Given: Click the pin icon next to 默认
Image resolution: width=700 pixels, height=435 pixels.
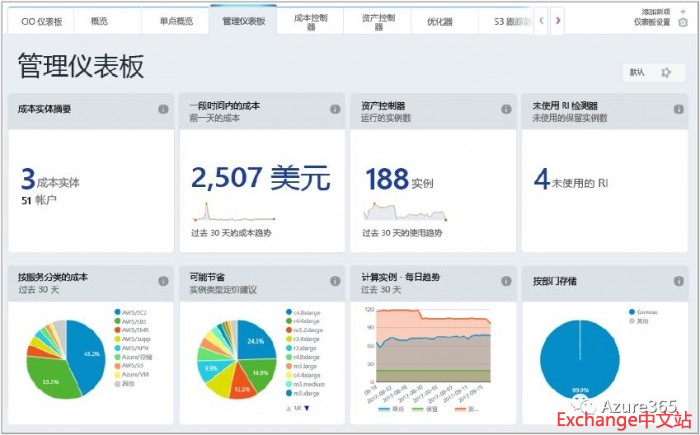Looking at the screenshot, I should tap(666, 72).
